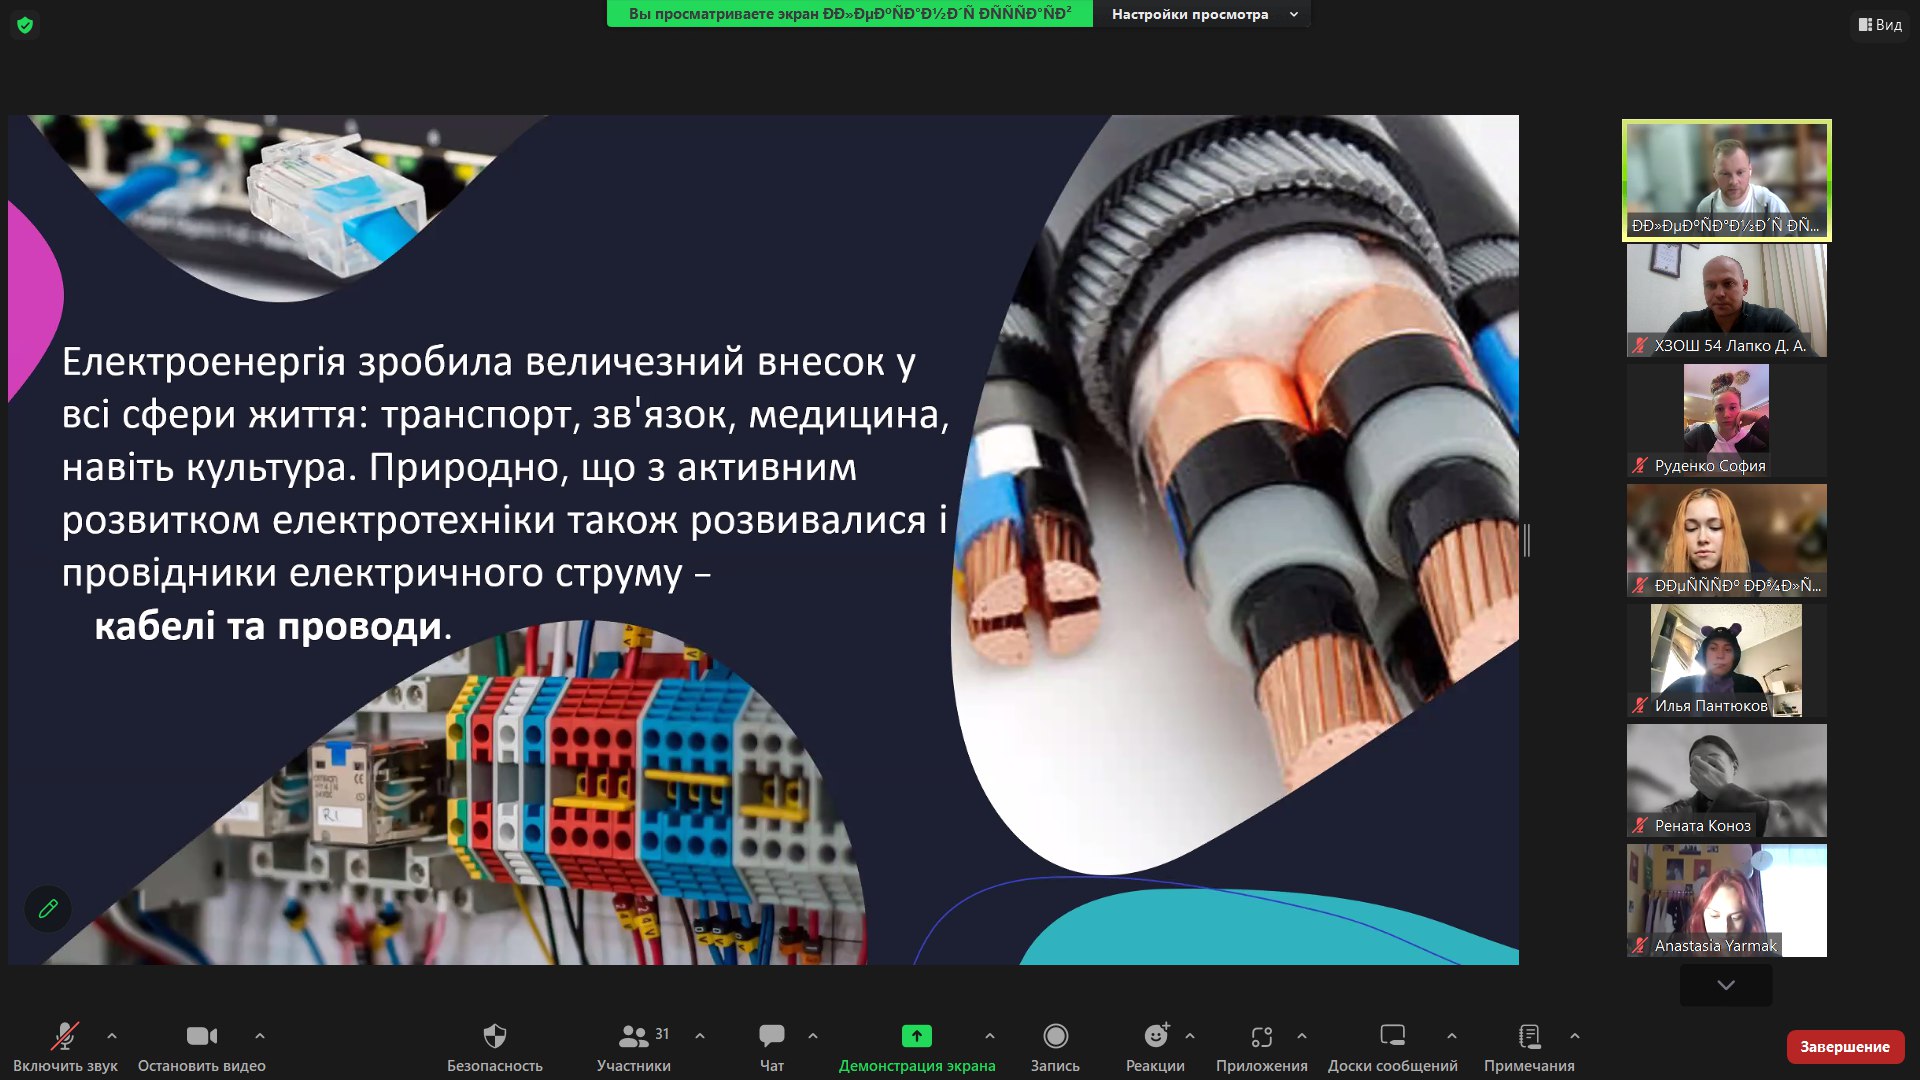
Task: Open the Participants panel icon
Action: click(634, 1036)
